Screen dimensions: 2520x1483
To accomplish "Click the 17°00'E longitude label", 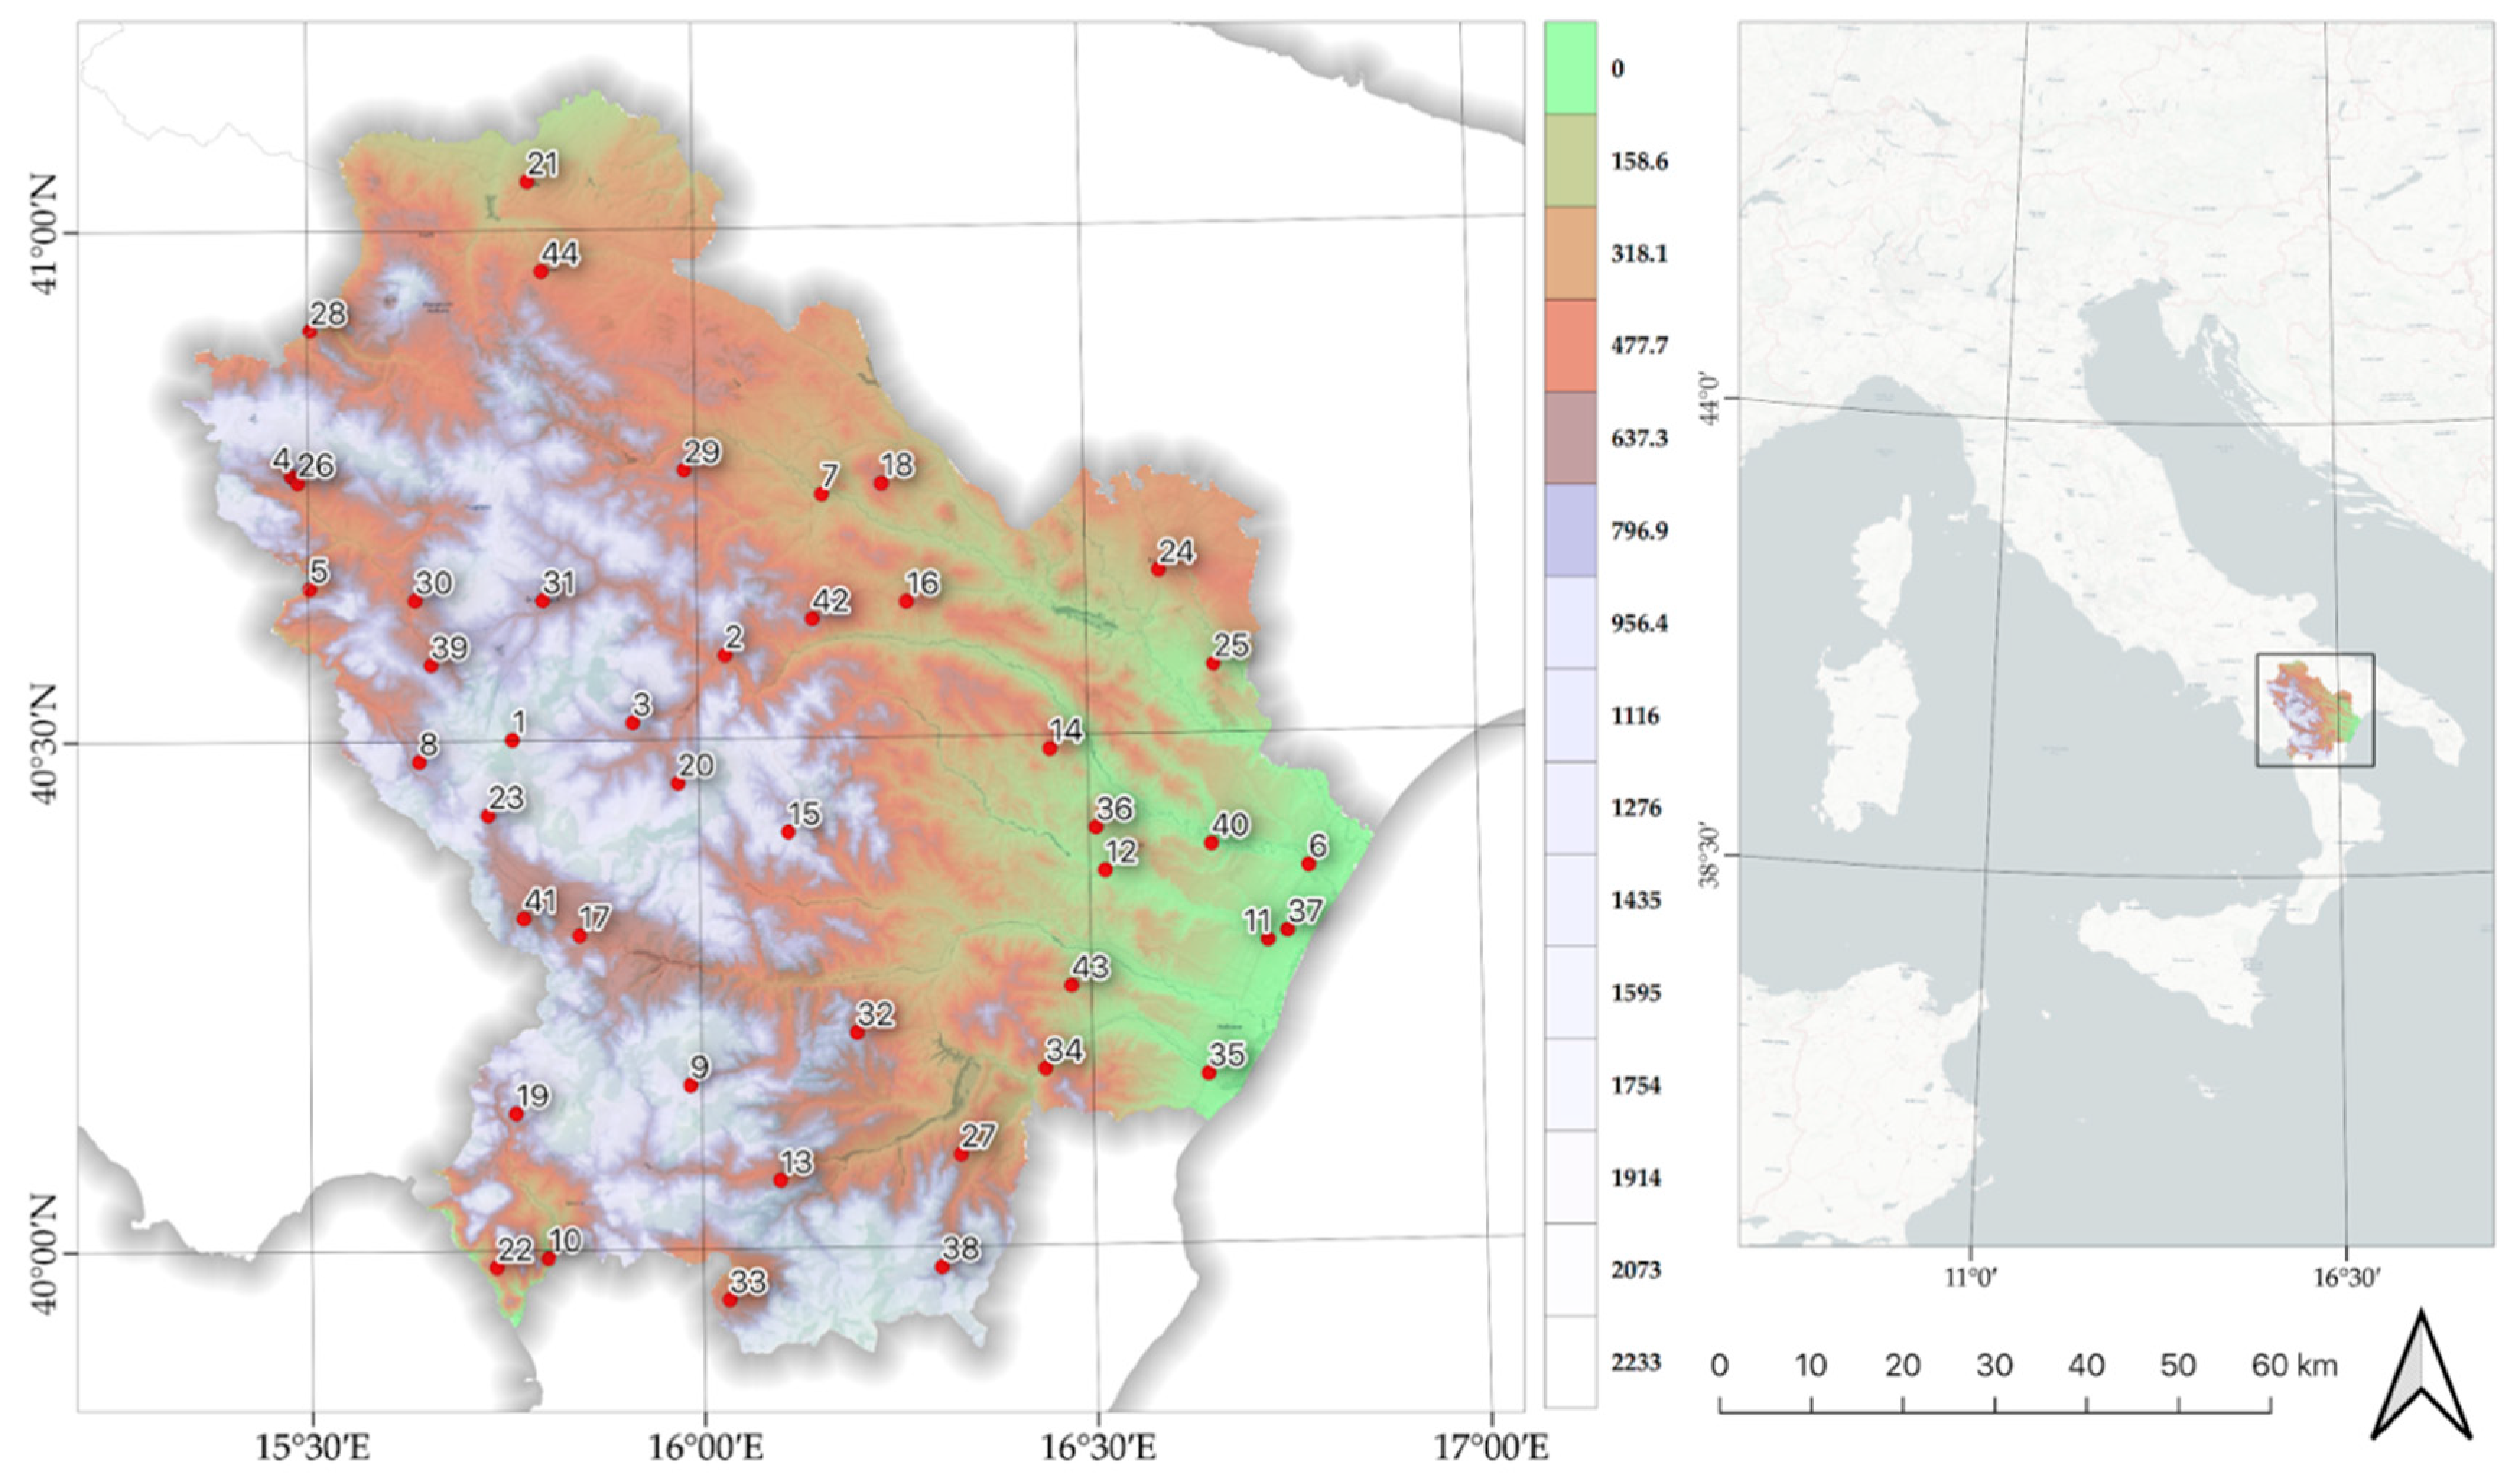I will [x=1491, y=1447].
